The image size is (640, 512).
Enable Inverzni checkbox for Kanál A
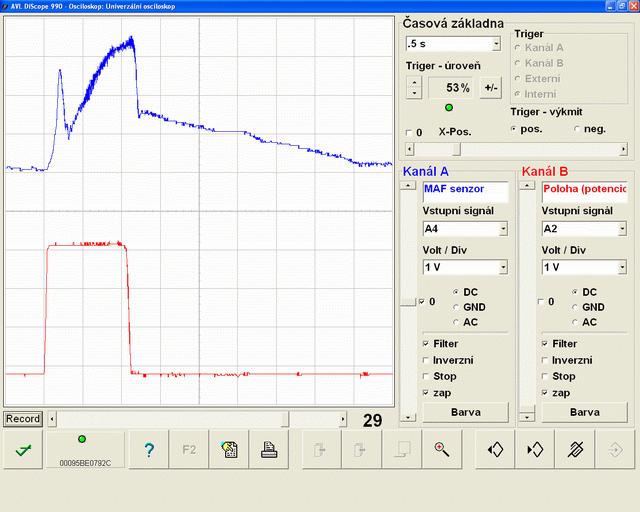point(427,360)
